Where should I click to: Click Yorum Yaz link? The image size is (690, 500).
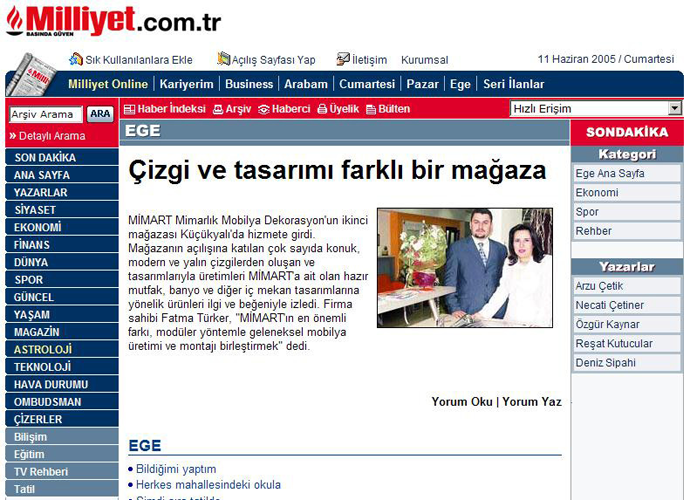pos(532,401)
